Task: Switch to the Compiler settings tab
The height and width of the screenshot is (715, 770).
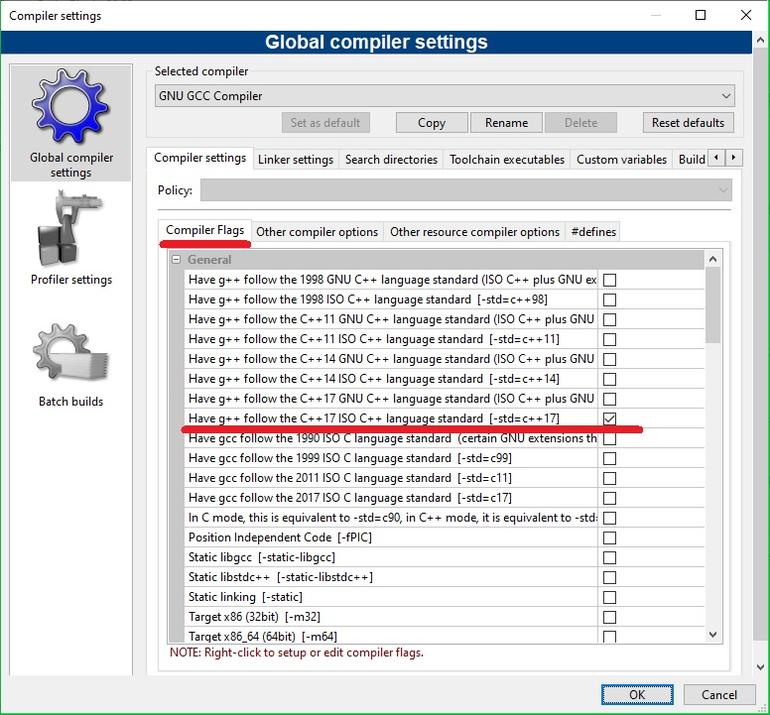Action: pos(200,158)
